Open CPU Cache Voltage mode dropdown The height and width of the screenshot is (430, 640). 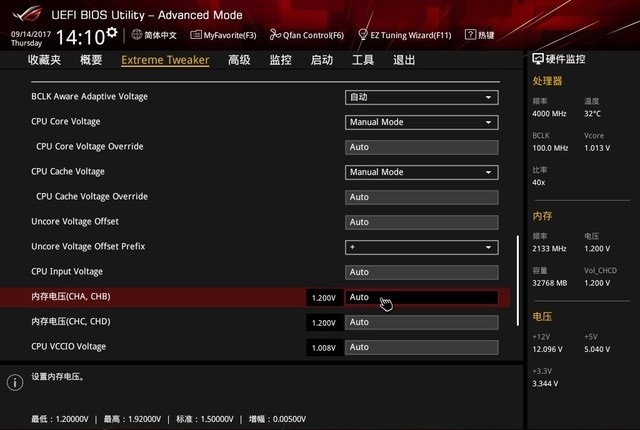click(x=421, y=172)
